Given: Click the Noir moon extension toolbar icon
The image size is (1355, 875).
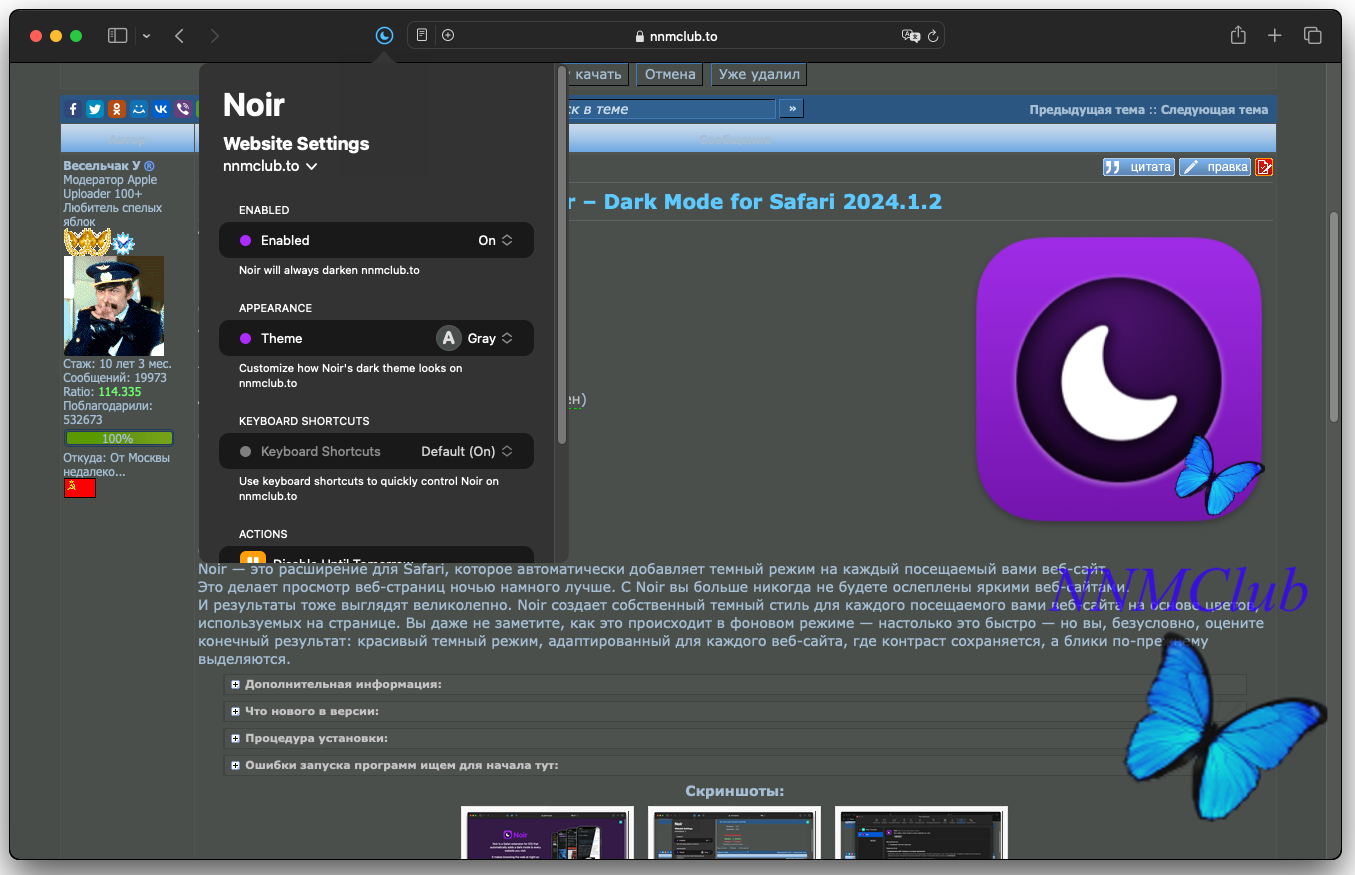Looking at the screenshot, I should pyautogui.click(x=384, y=36).
